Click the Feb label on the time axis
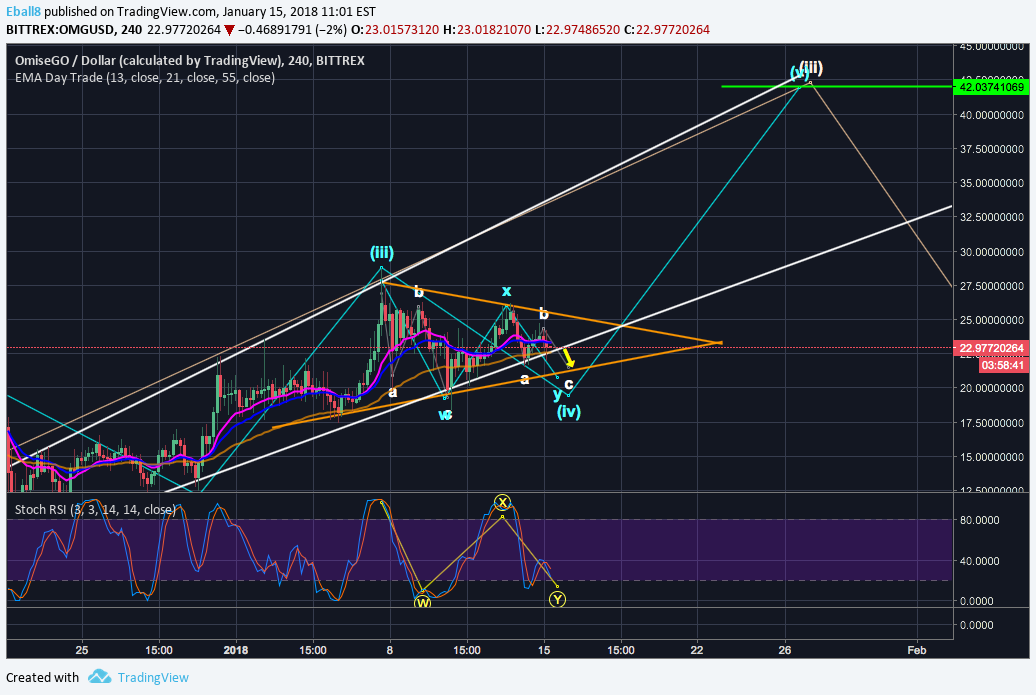 click(x=916, y=650)
